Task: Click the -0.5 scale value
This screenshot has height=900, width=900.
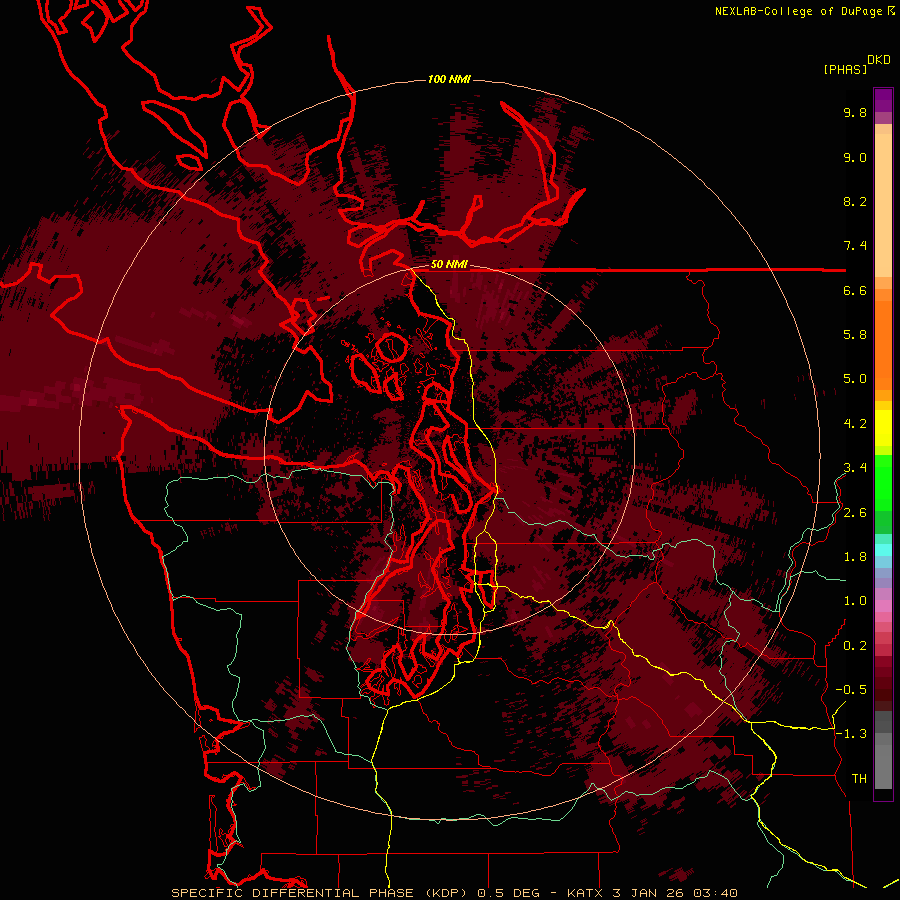Action: tap(851, 690)
